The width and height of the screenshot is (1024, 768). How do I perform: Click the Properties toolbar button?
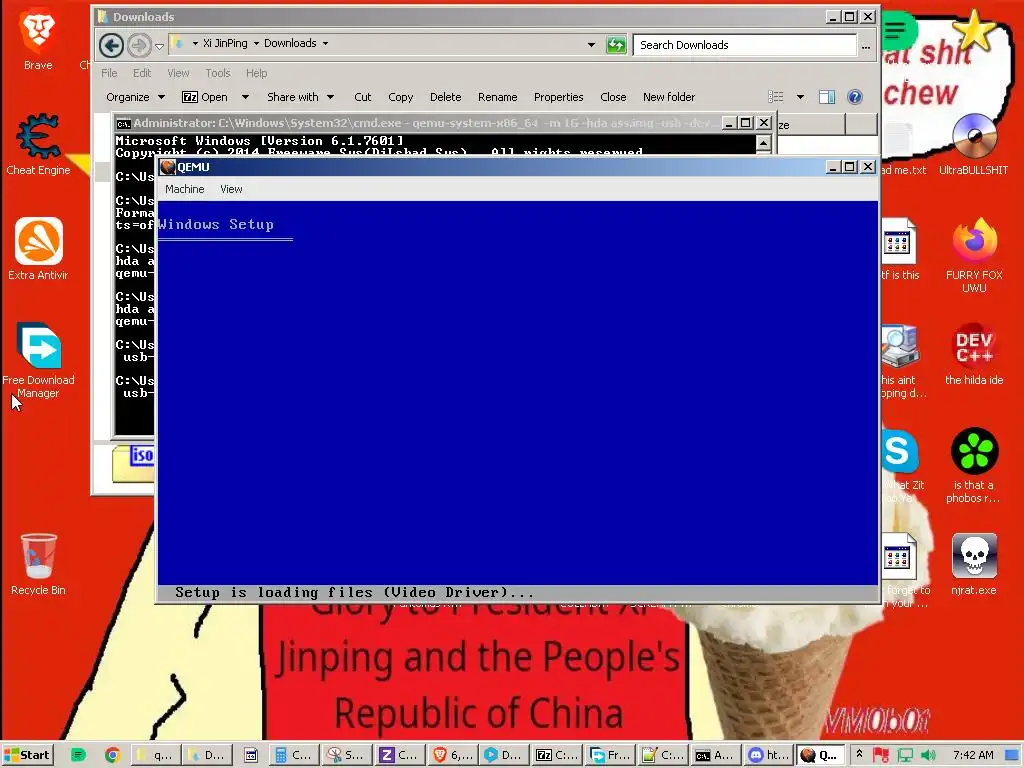click(558, 97)
